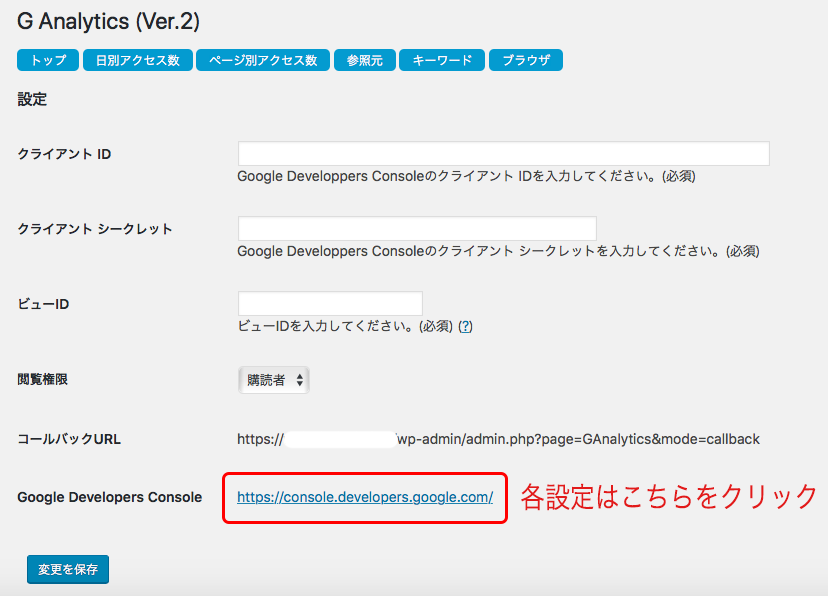Select the 参照元 tab
Image resolution: width=828 pixels, height=596 pixels.
click(364, 60)
